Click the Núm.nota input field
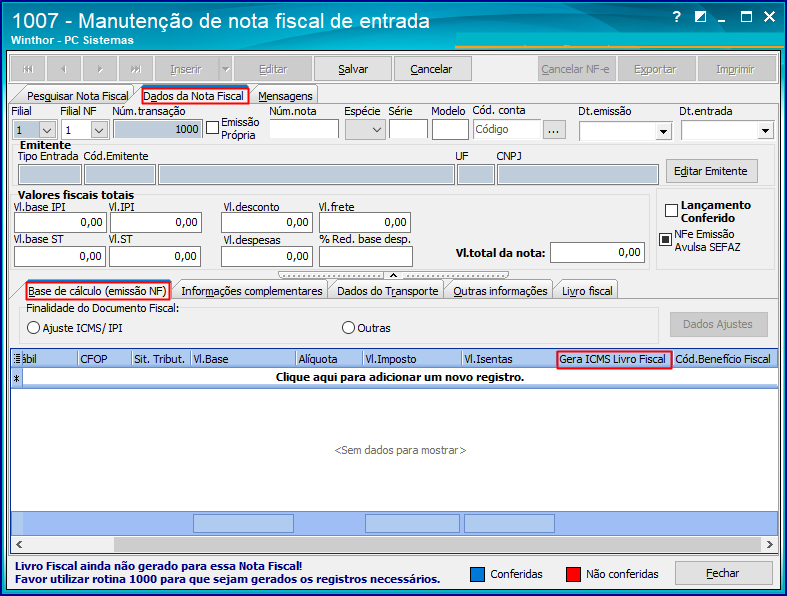This screenshot has height=596, width=787. tap(304, 130)
